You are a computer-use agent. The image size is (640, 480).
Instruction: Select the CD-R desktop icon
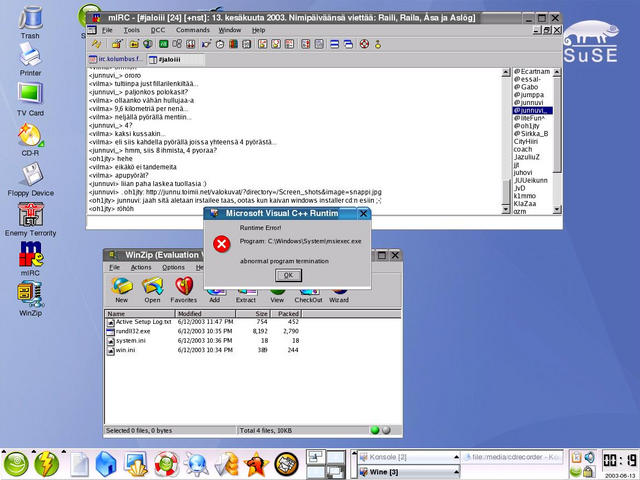[x=30, y=140]
